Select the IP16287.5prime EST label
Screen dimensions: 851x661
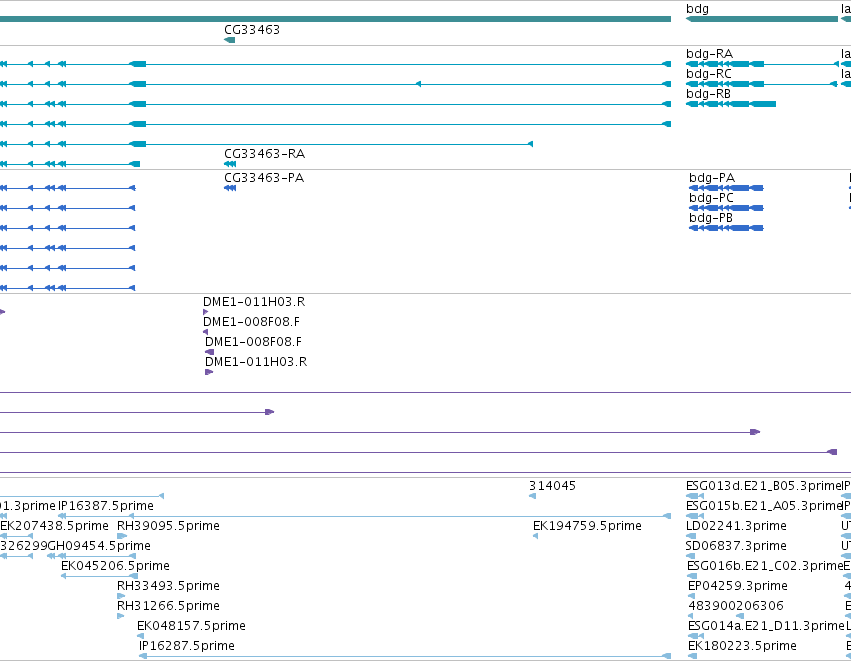[187, 646]
